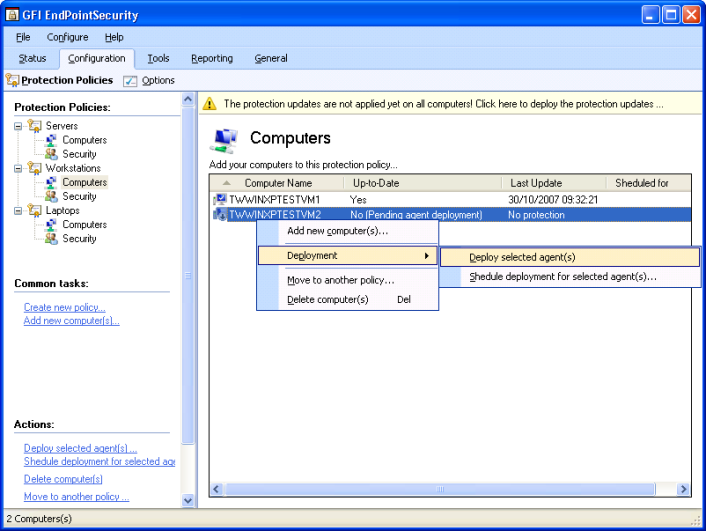The height and width of the screenshot is (531, 706).
Task: Click the '30/10/2007 09:32:21' last update cell
Action: 553,200
